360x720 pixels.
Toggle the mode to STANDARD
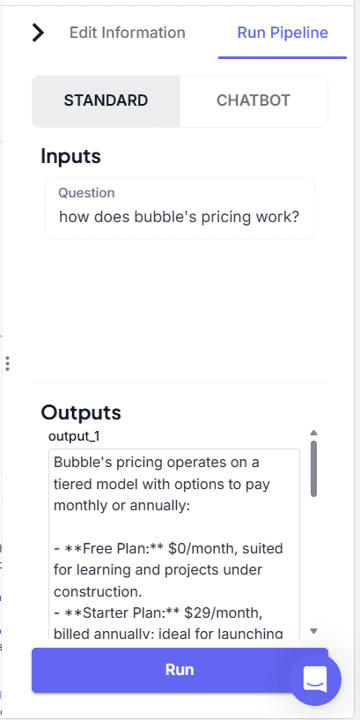(106, 101)
